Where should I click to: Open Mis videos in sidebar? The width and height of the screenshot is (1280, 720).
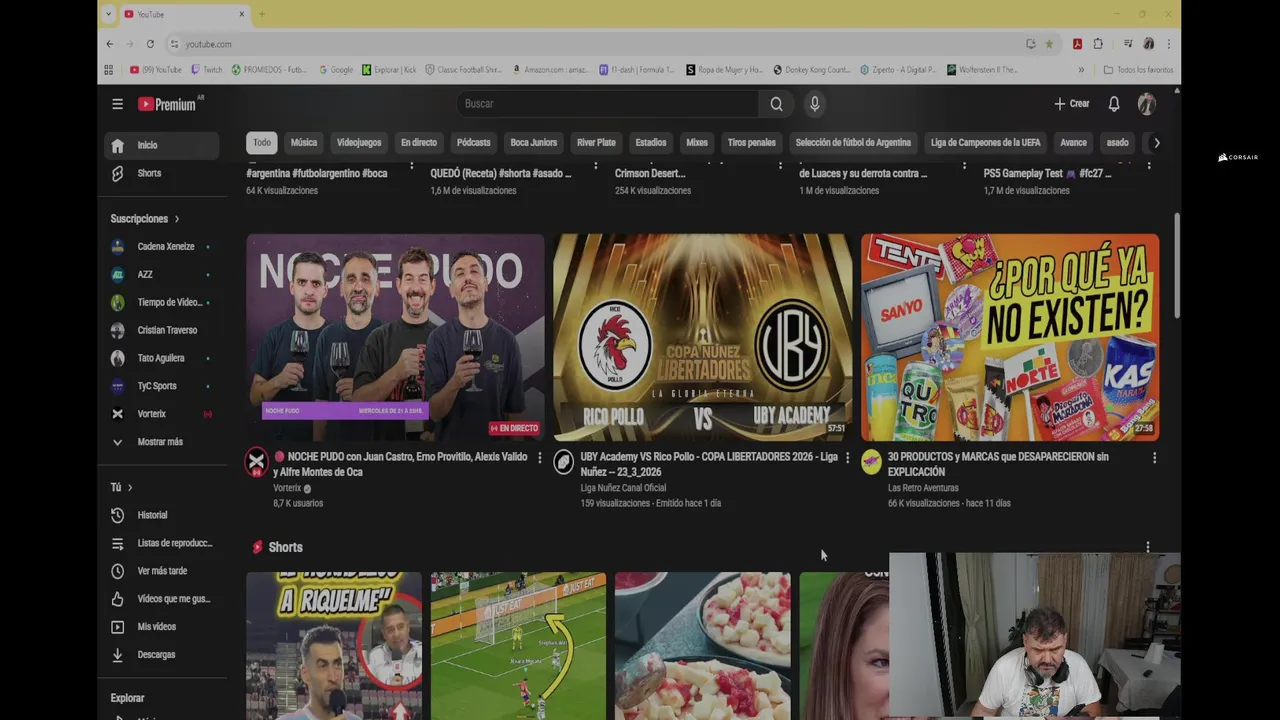(x=163, y=627)
